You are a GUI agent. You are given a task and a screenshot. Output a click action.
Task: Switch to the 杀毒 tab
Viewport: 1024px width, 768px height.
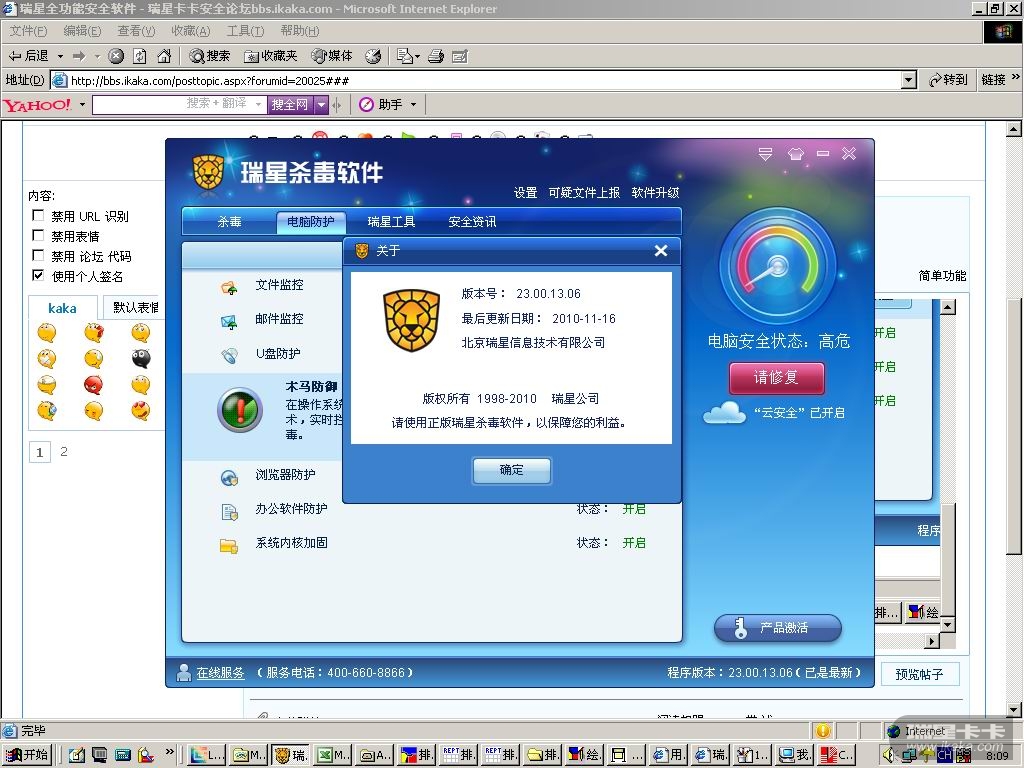(229, 222)
